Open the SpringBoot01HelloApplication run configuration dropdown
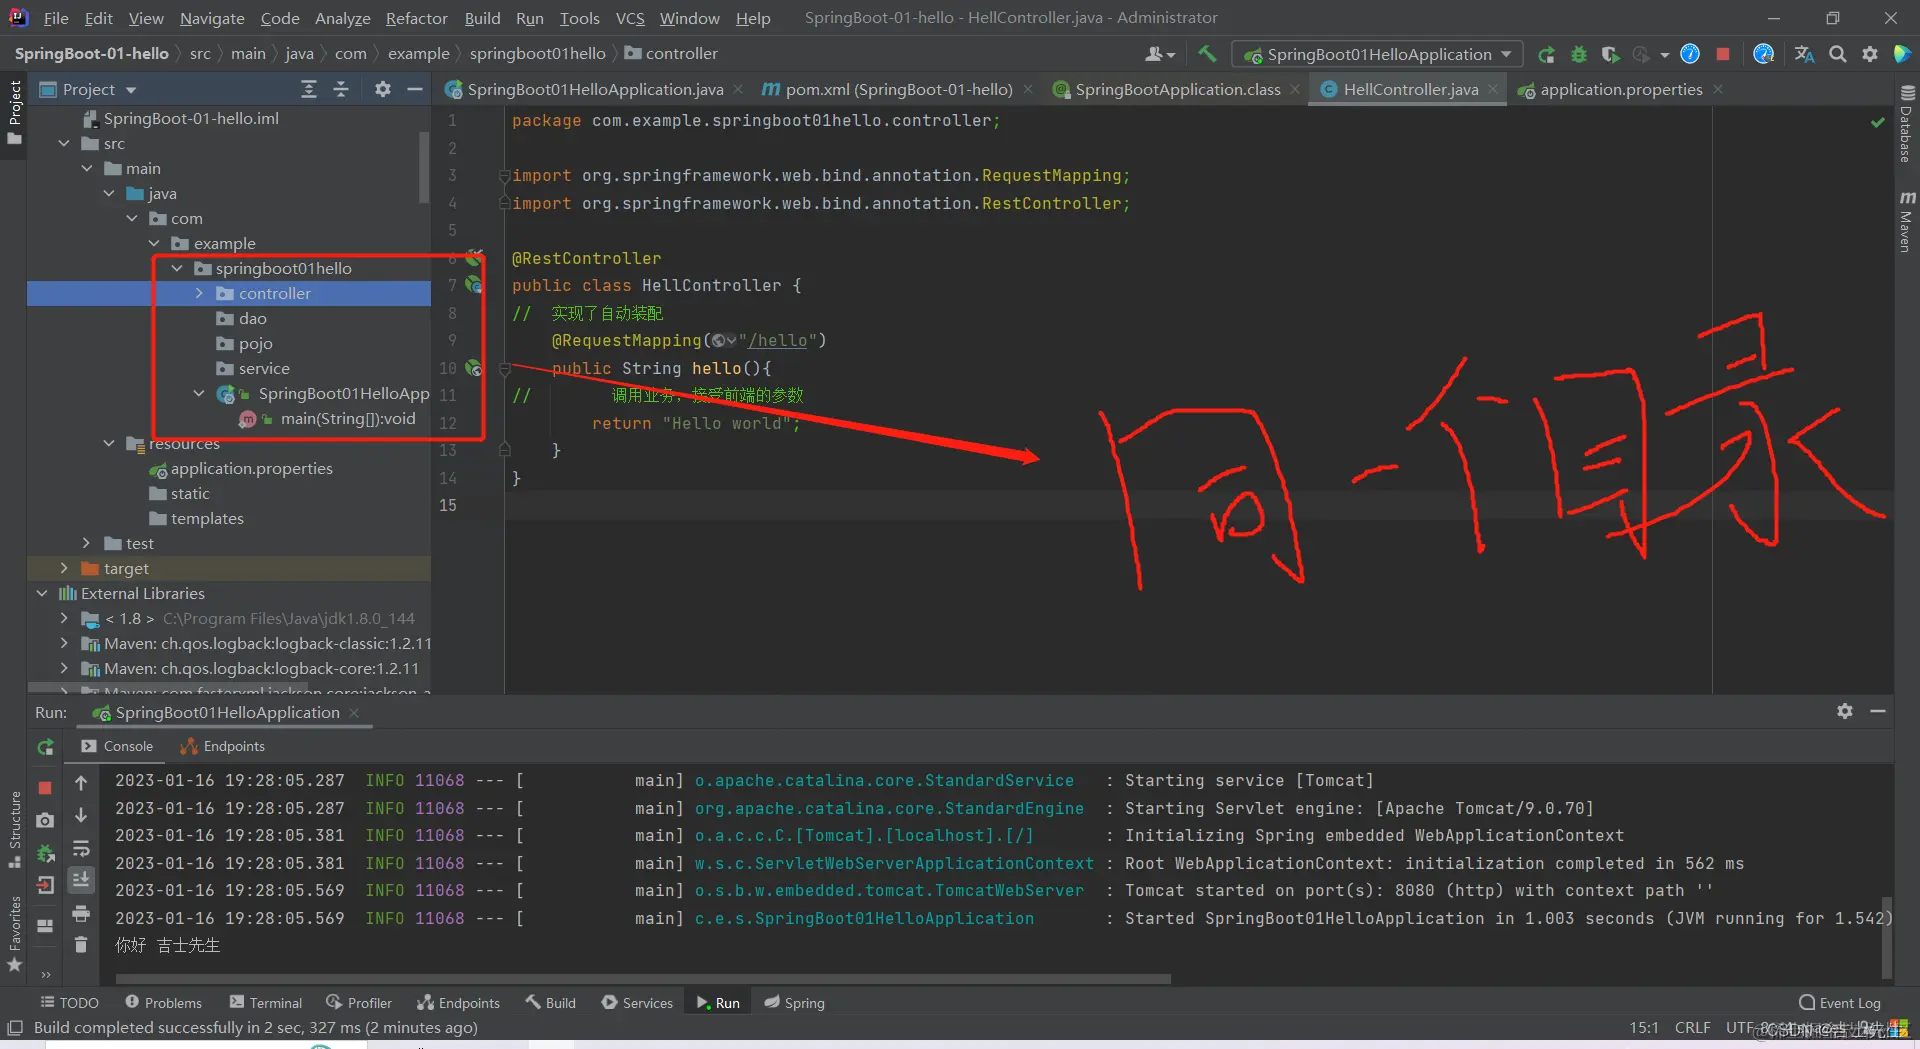Viewport: 1920px width, 1049px height. (1378, 54)
